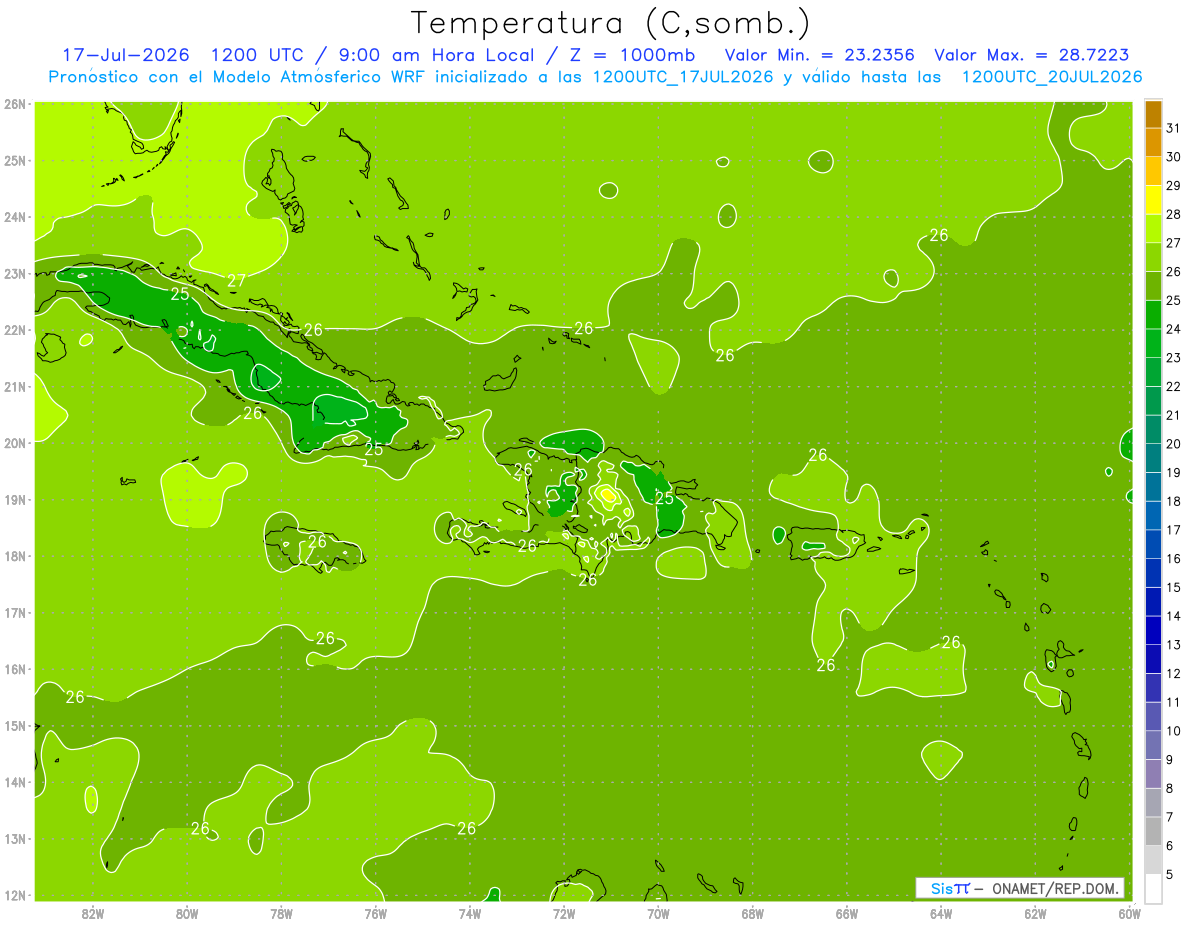Click the 64W longitude axis label

(941, 913)
